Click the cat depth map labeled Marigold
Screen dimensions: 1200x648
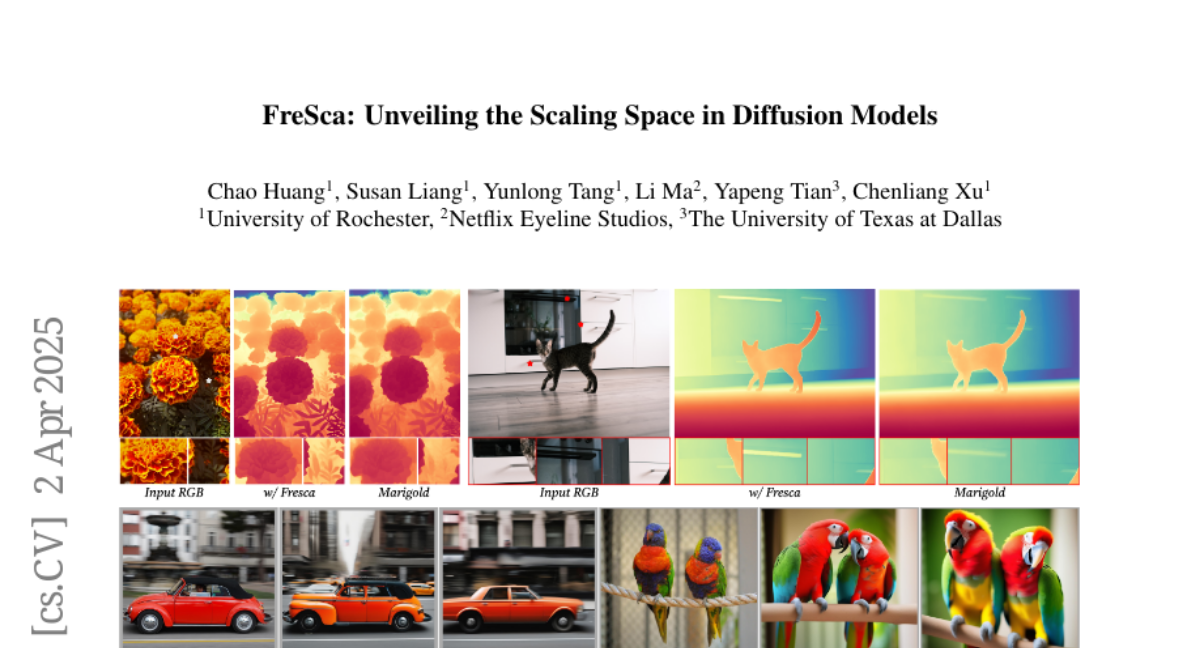979,363
